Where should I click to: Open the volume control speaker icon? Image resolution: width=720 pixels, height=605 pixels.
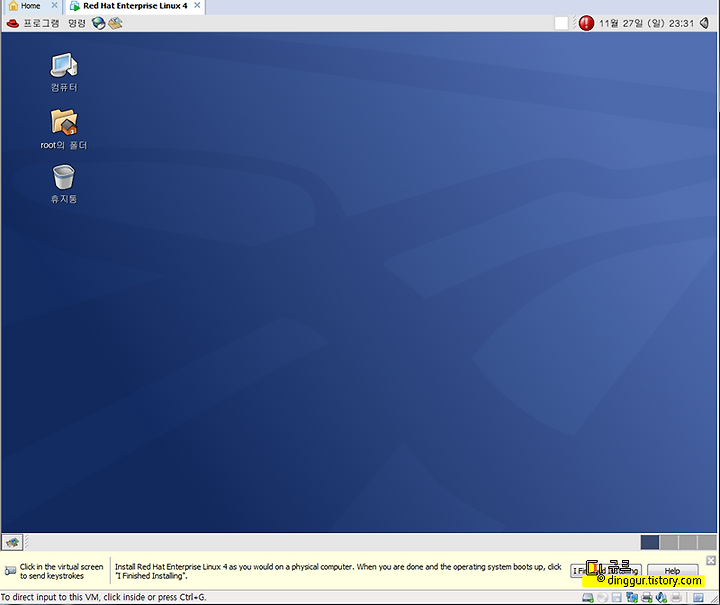coord(704,23)
